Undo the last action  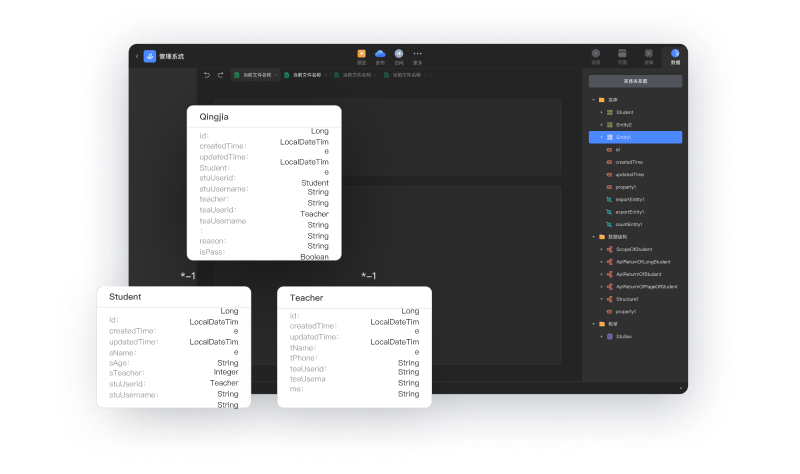click(x=207, y=75)
